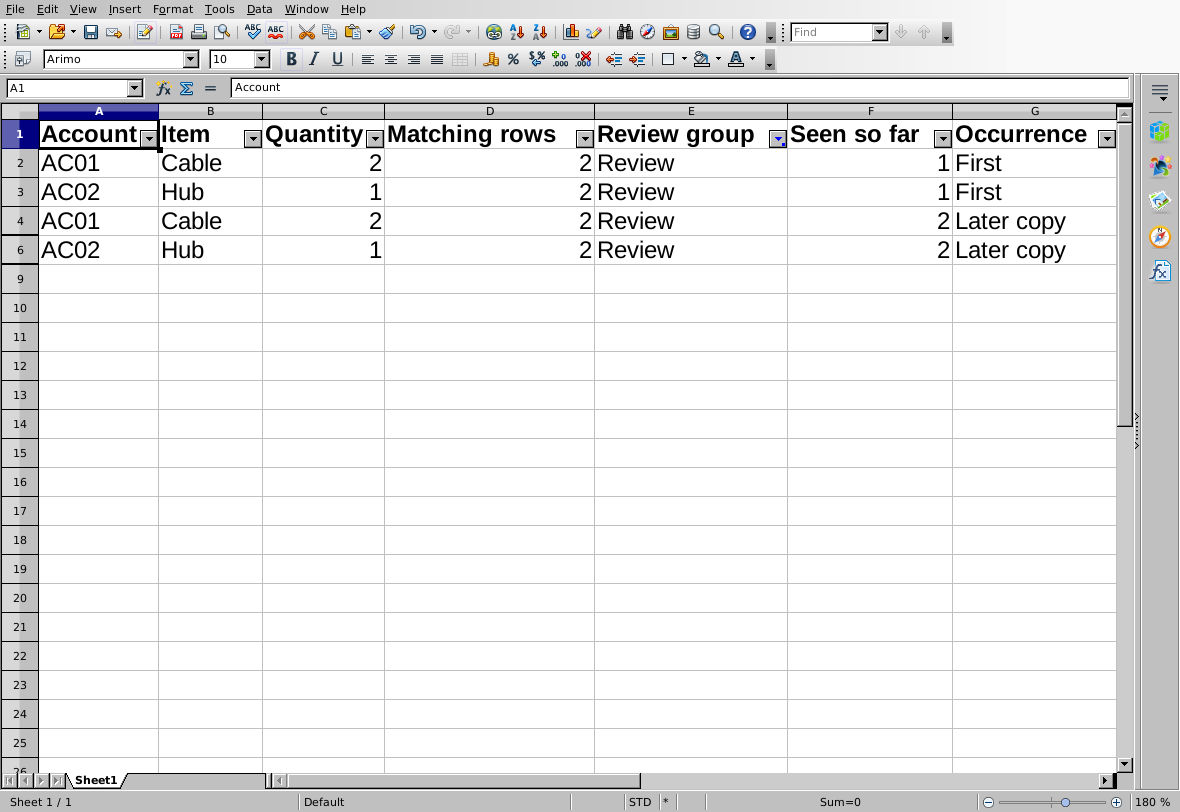Click the zoom in plus button

coord(1117,802)
